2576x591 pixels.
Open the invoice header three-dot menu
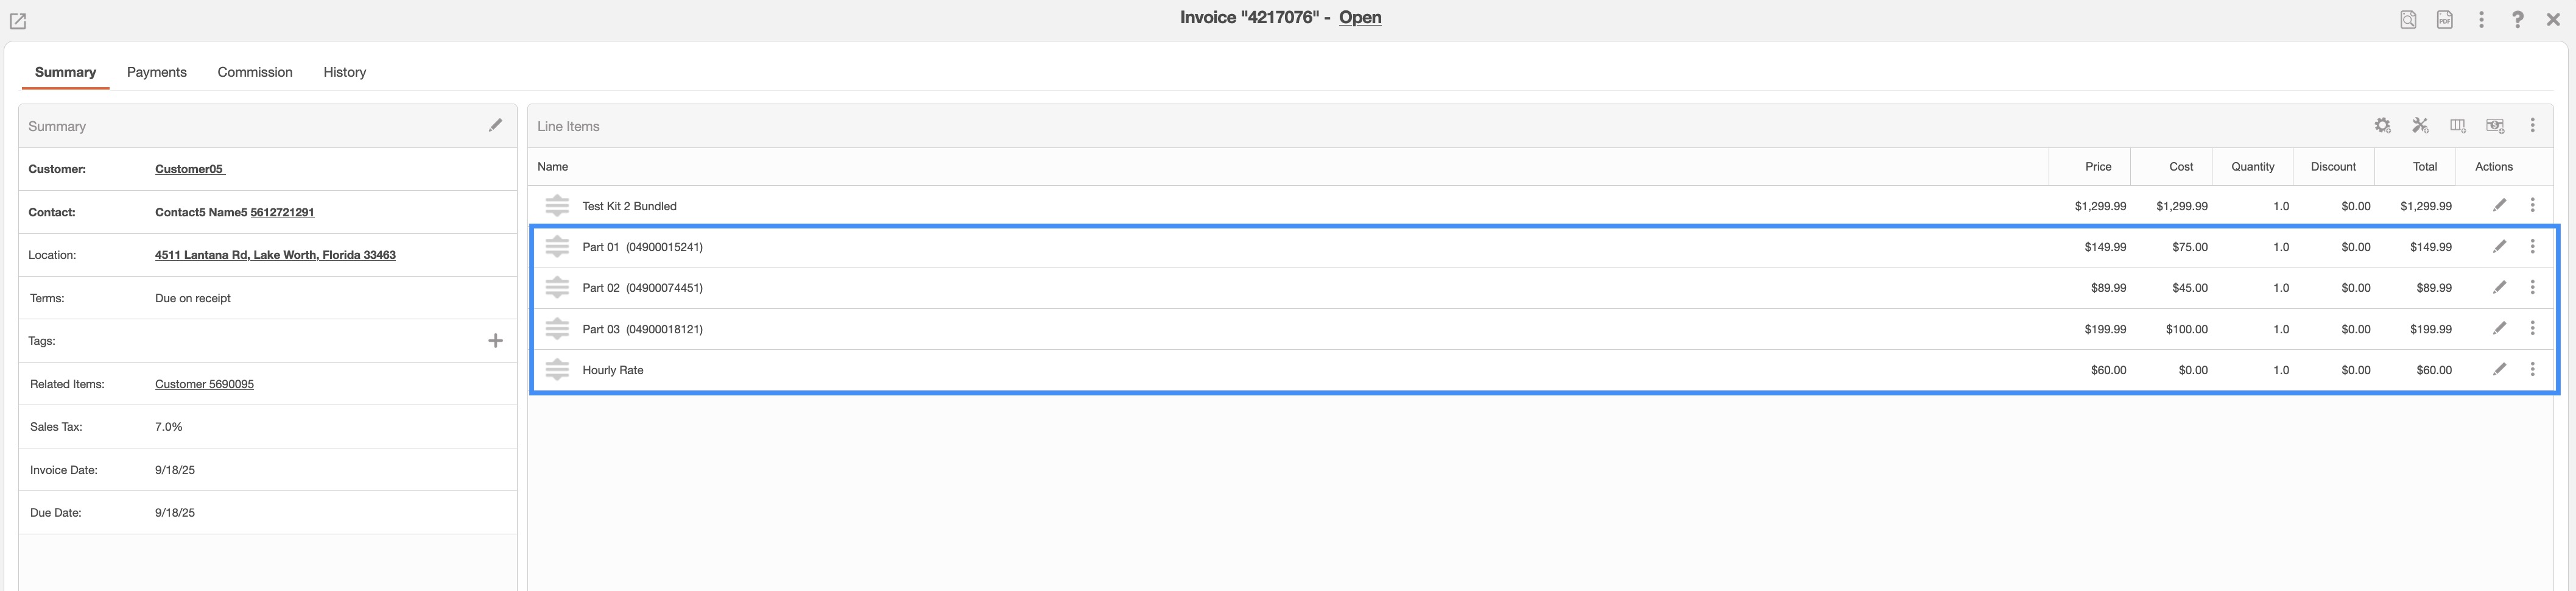click(x=2481, y=20)
